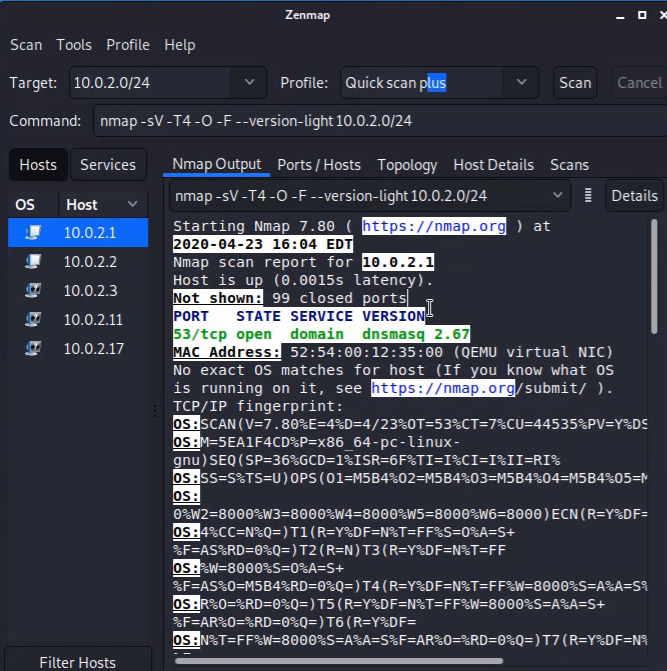Select host 10.0.2.3 in list
Image resolution: width=667 pixels, height=671 pixels.
point(78,291)
